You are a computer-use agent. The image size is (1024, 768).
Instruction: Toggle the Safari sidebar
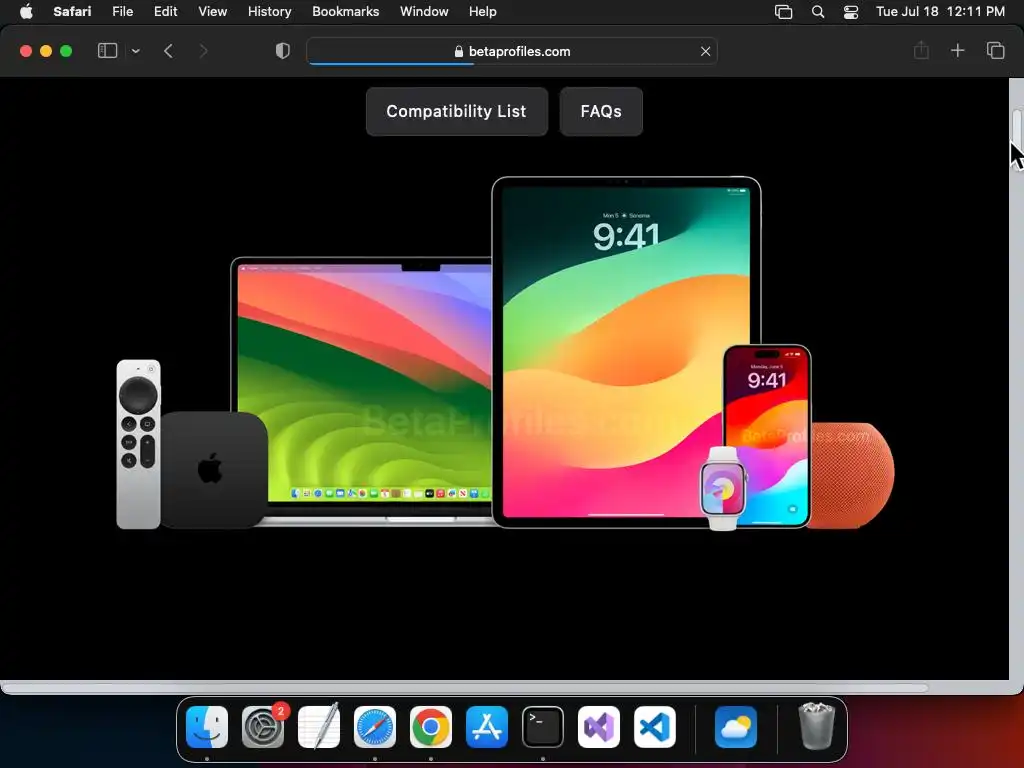coord(107,50)
